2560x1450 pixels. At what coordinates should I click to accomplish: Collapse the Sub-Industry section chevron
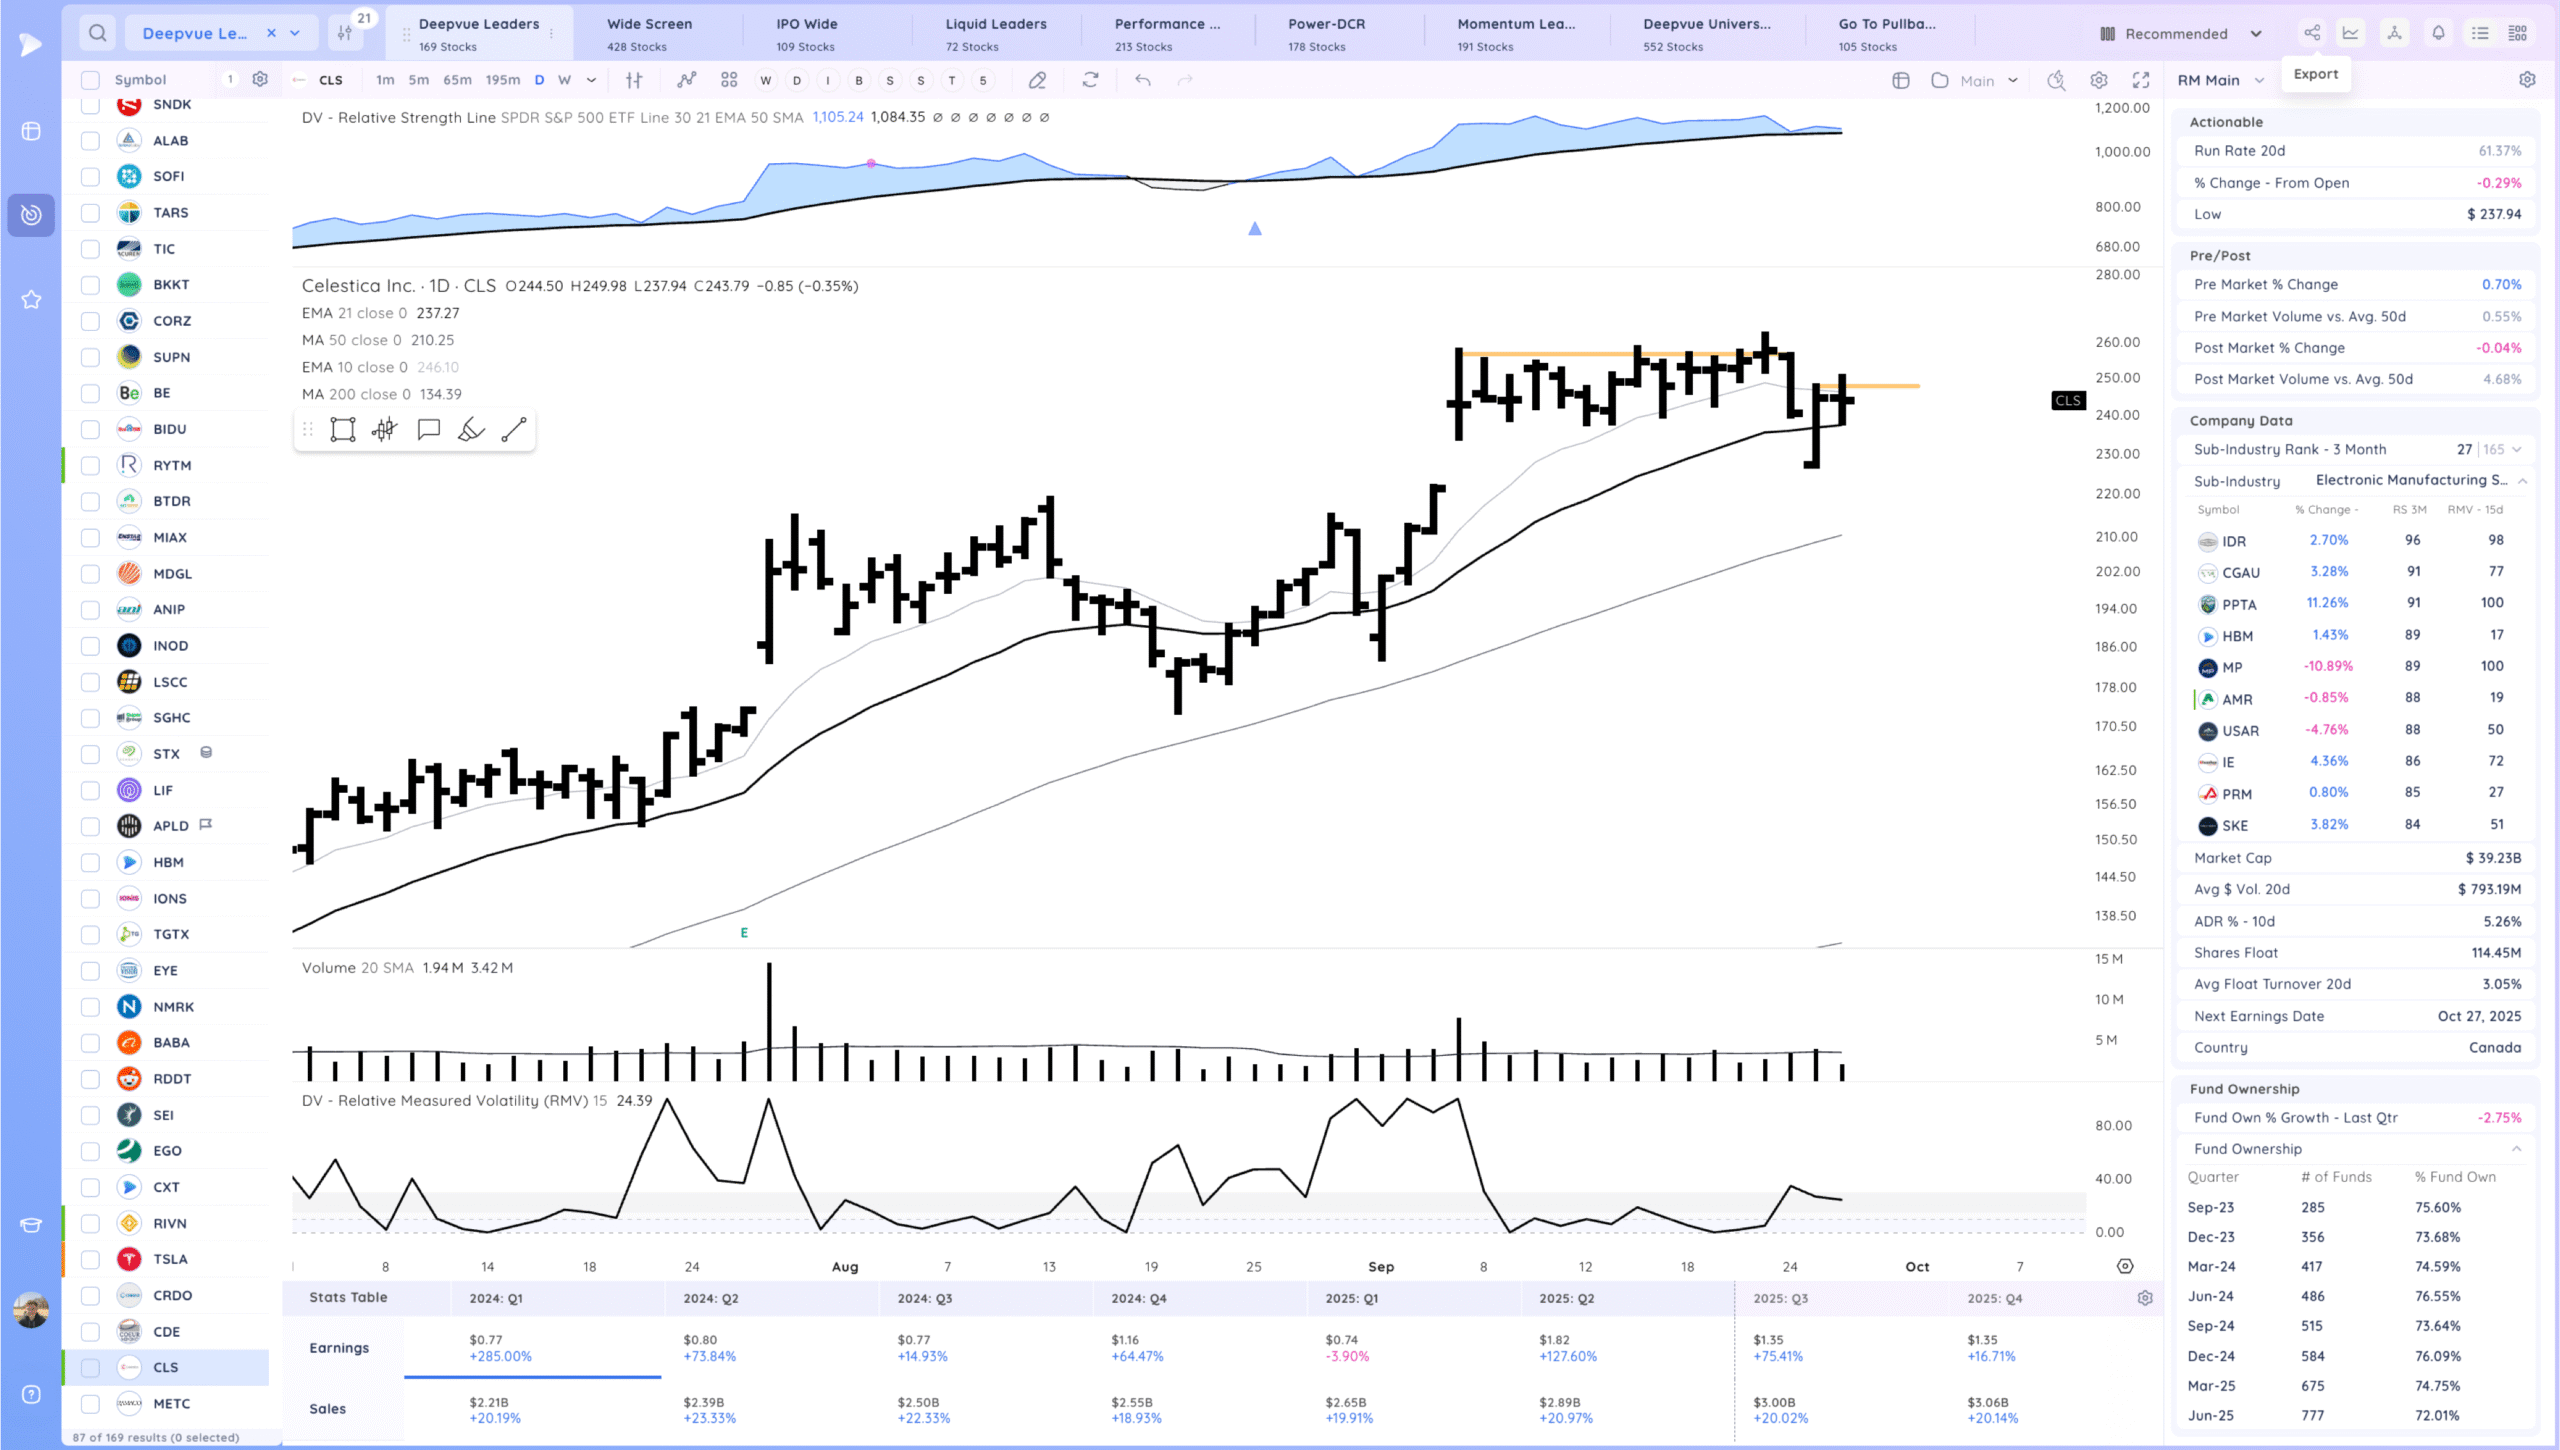2523,481
